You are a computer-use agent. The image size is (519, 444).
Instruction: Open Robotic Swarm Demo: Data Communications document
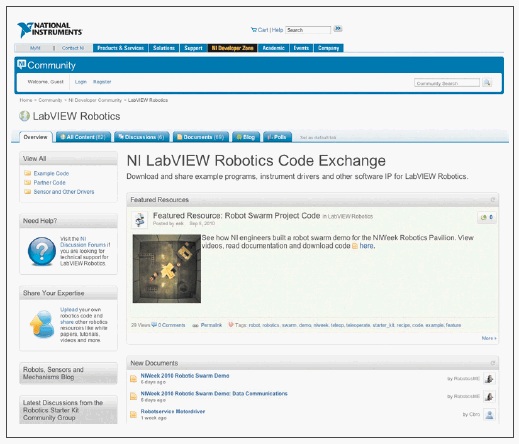tap(214, 393)
